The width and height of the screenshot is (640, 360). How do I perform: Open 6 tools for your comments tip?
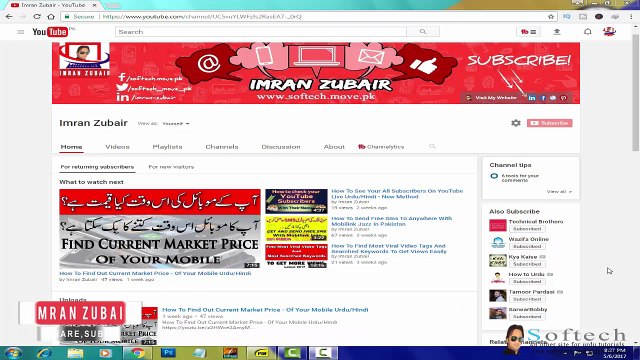pos(520,178)
